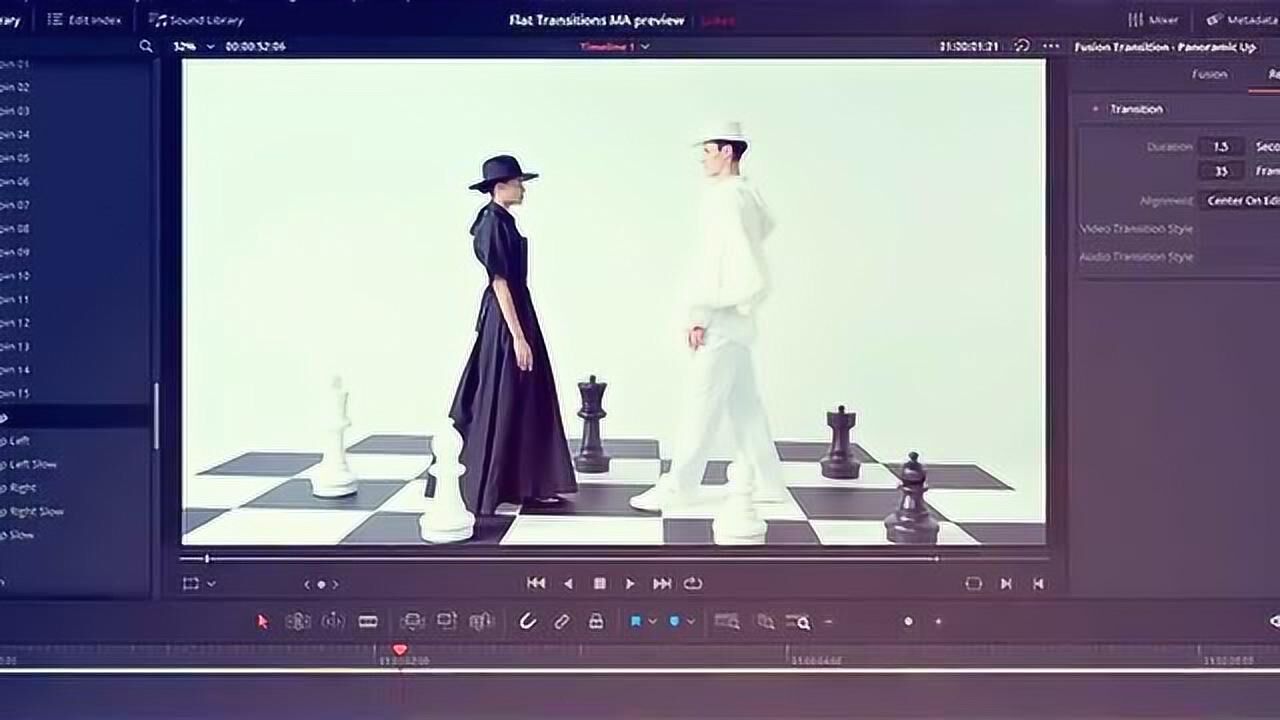Select the Selection mode arrow tool
The image size is (1280, 720).
[x=263, y=621]
